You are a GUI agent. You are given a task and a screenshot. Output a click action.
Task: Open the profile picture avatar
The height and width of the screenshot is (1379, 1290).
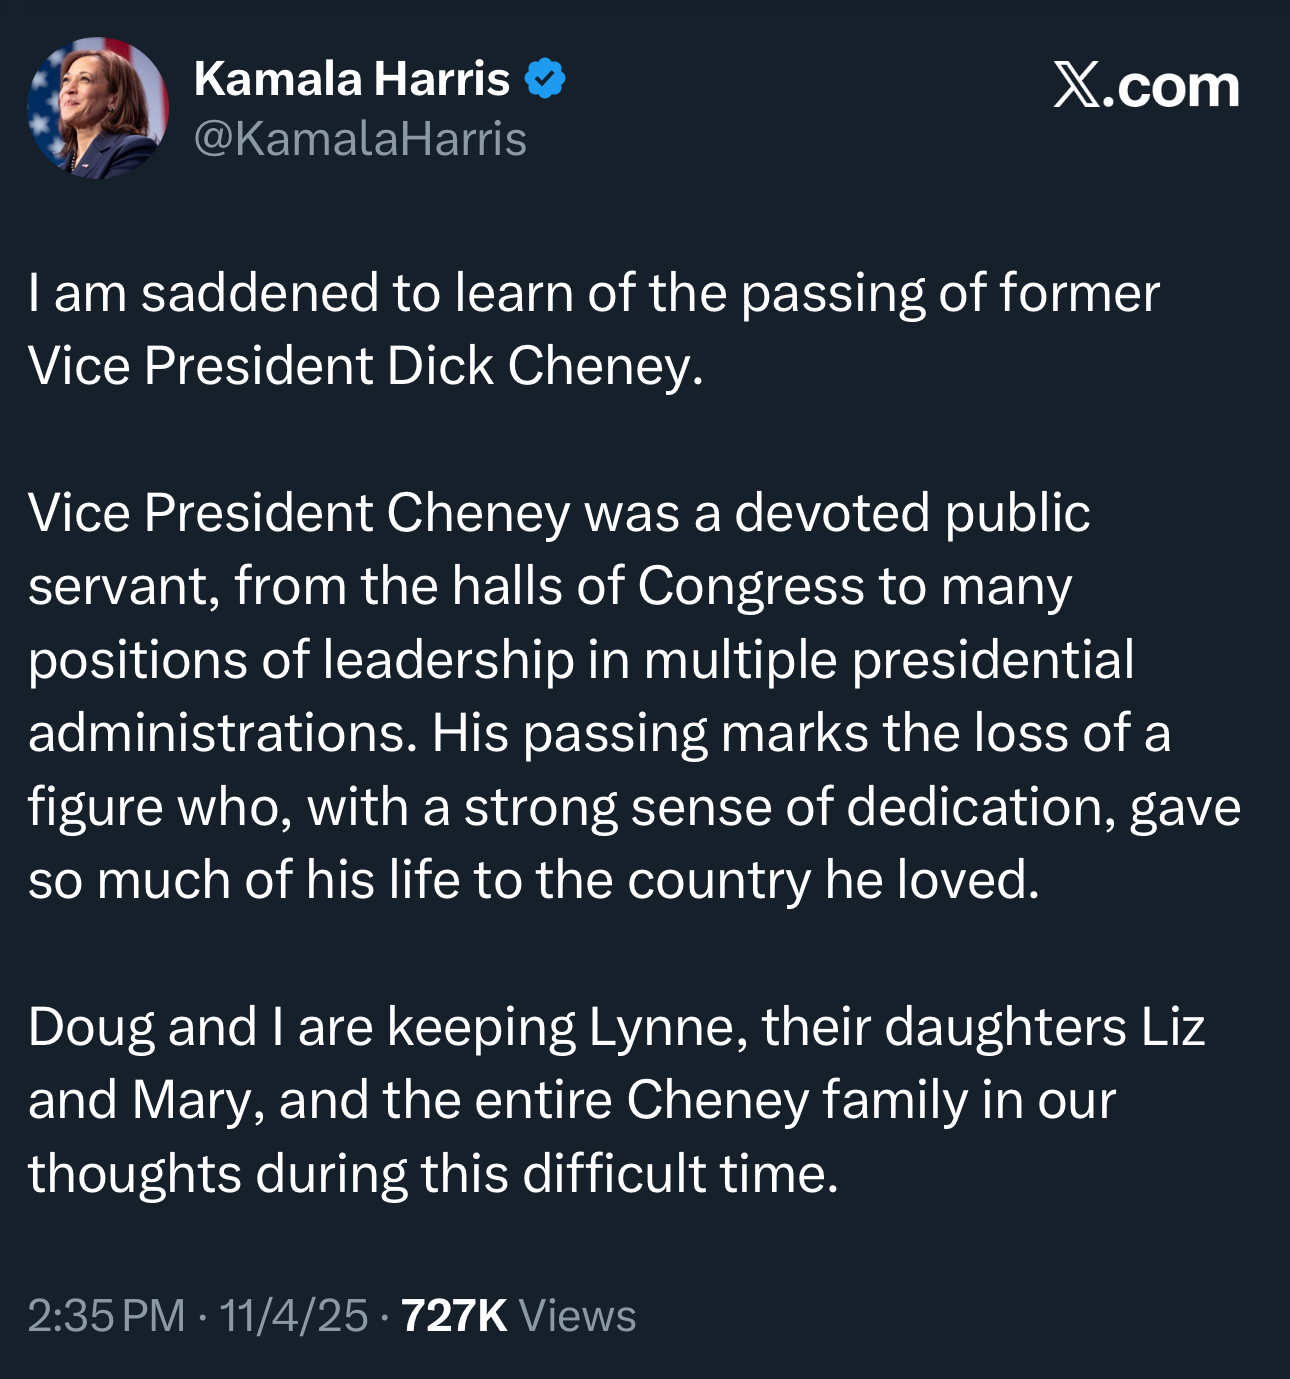(x=97, y=108)
